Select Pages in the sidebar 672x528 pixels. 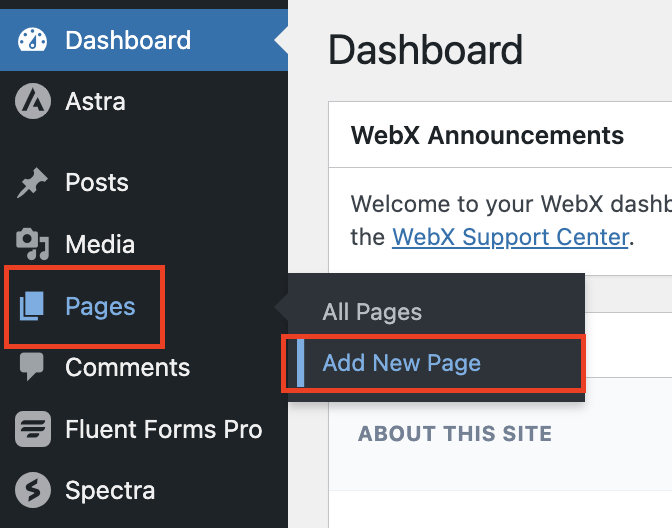coord(100,307)
